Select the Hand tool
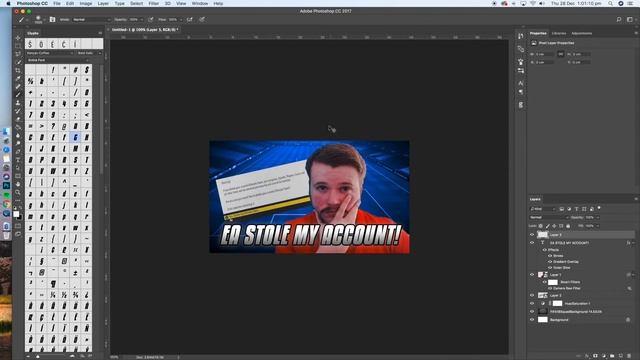The image size is (640, 360). pyautogui.click(x=18, y=184)
